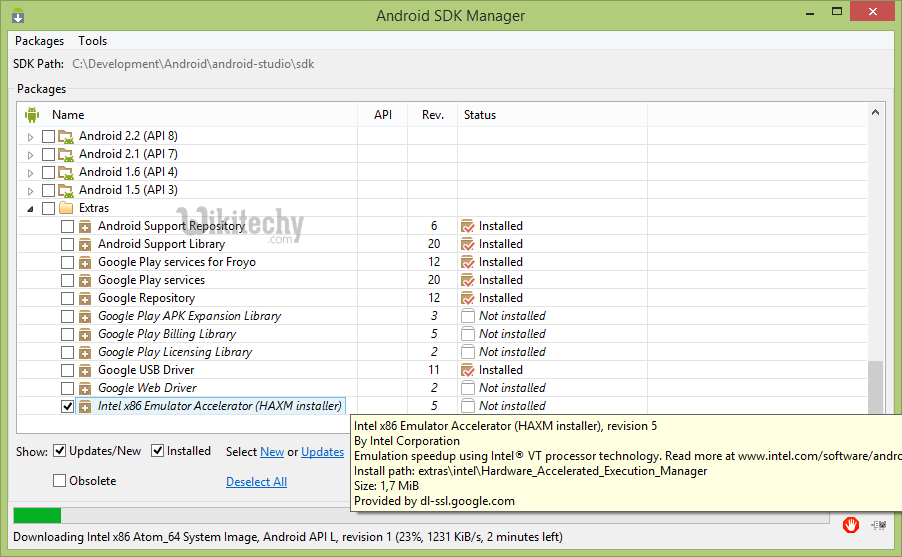902x557 pixels.
Task: Uncheck the Intel x86 Emulator Accelerator checkbox
Action: point(67,406)
